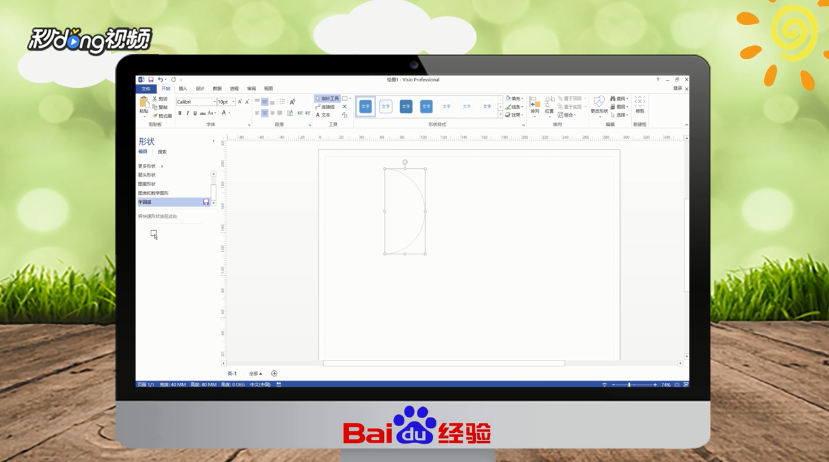Image resolution: width=829 pixels, height=462 pixels.
Task: Paste from the clipboard with 粘贴
Action: pos(144,105)
